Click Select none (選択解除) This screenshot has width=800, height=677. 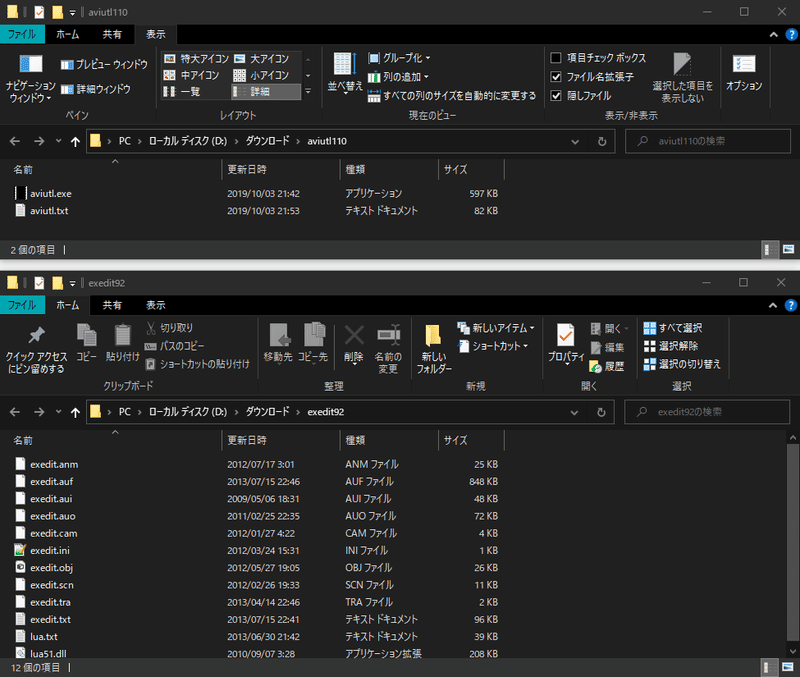pos(670,346)
